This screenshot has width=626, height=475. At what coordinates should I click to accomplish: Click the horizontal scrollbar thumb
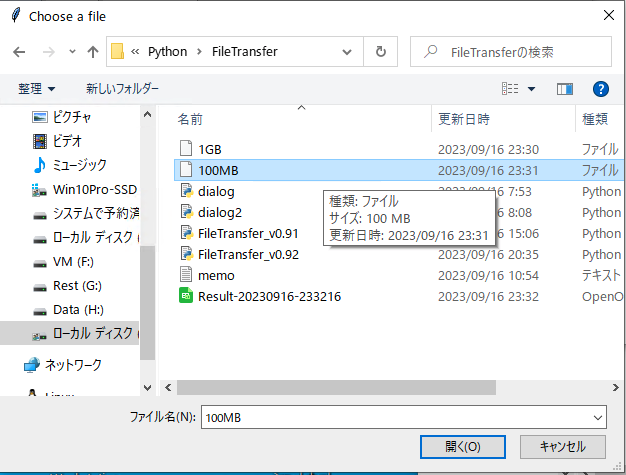(336, 387)
